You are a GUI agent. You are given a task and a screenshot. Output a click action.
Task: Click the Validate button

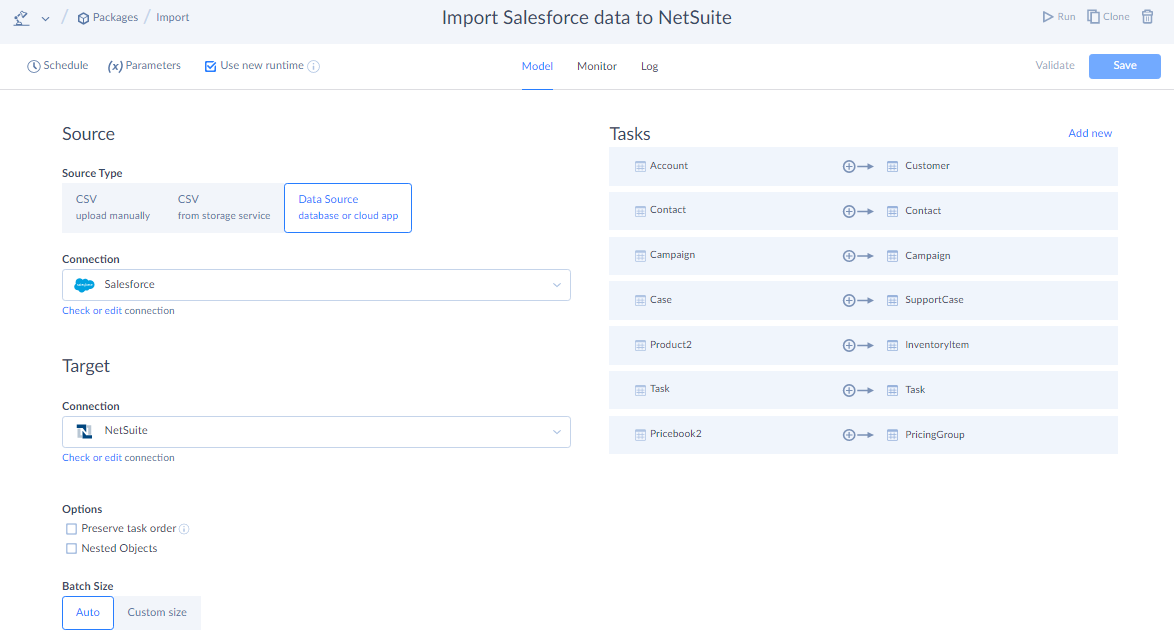pos(1054,65)
